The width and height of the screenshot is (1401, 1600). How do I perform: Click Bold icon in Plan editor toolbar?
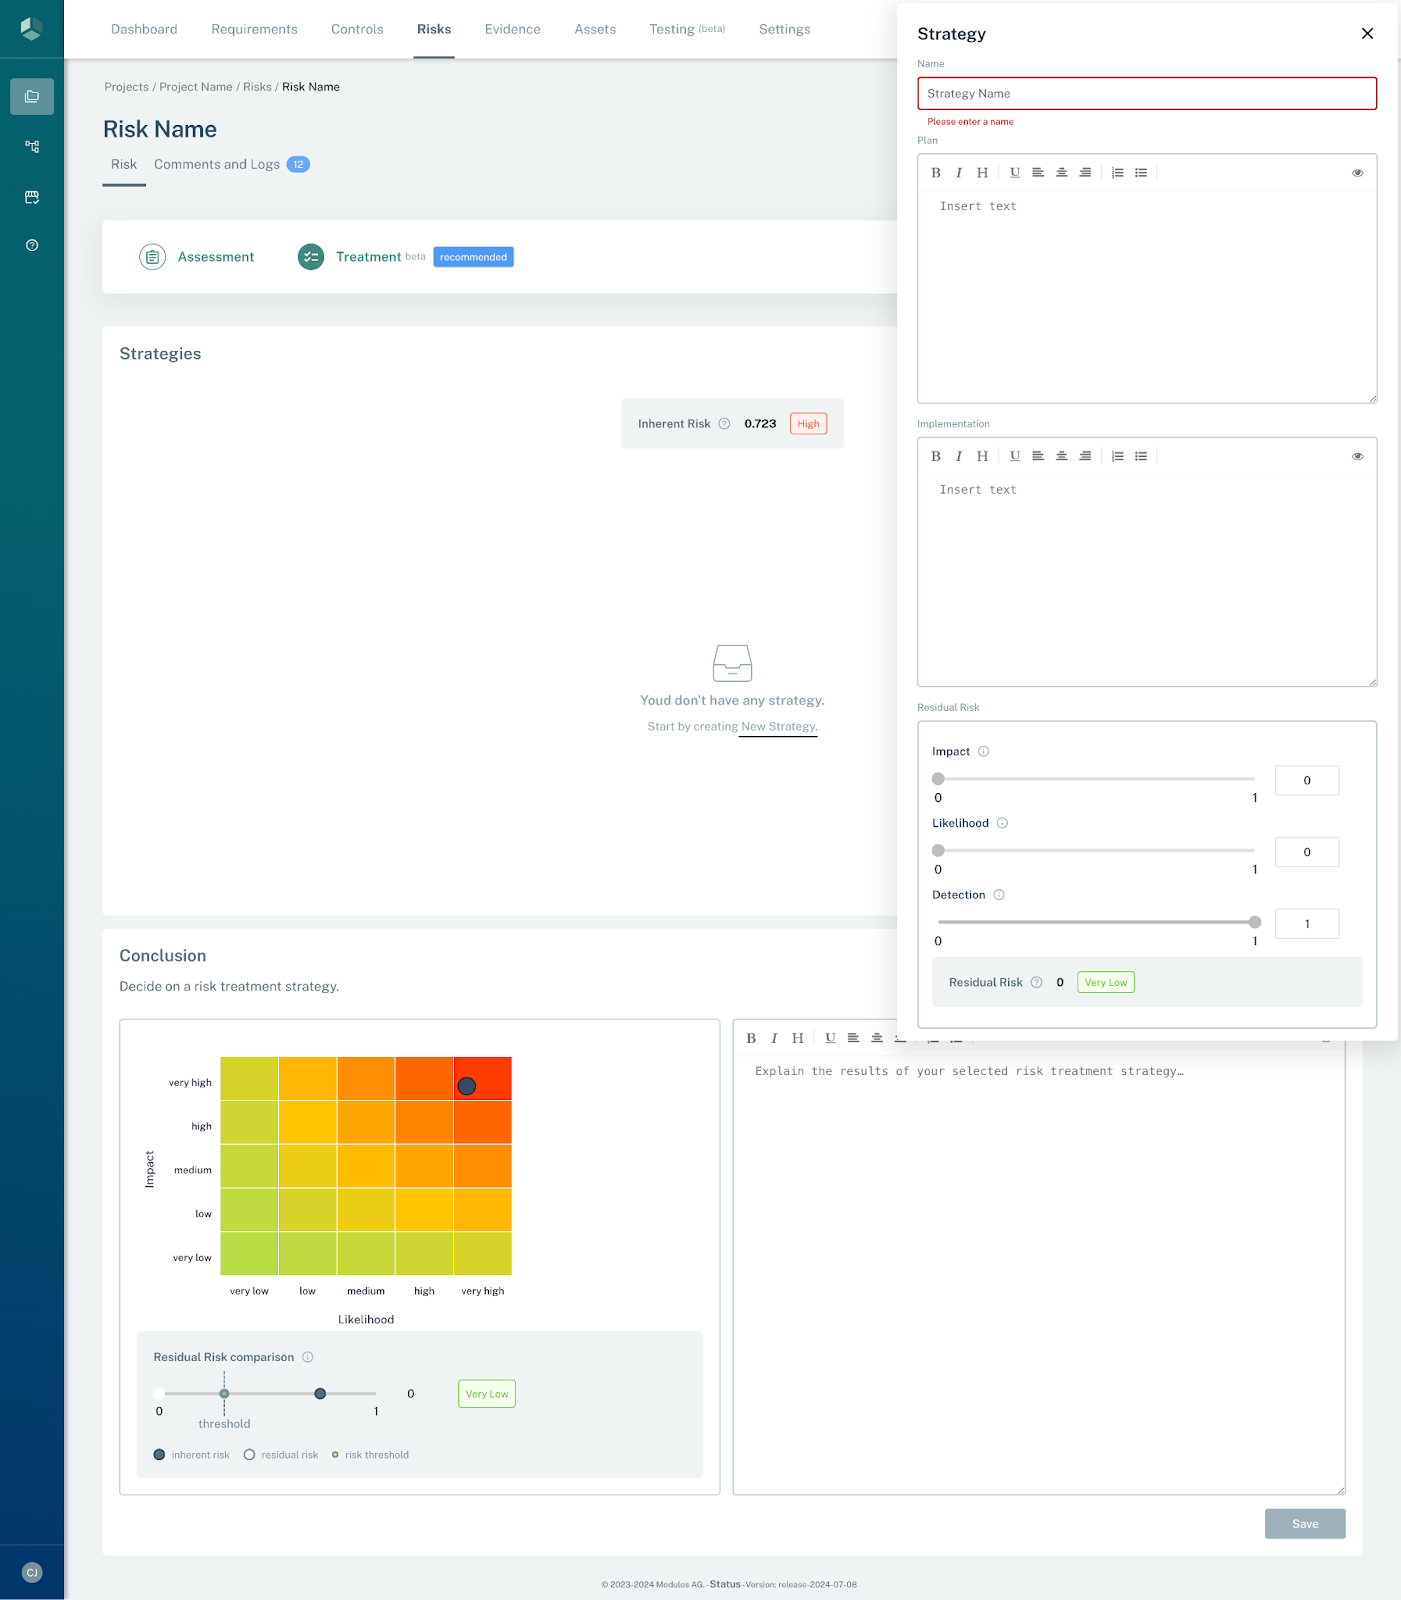pyautogui.click(x=936, y=173)
